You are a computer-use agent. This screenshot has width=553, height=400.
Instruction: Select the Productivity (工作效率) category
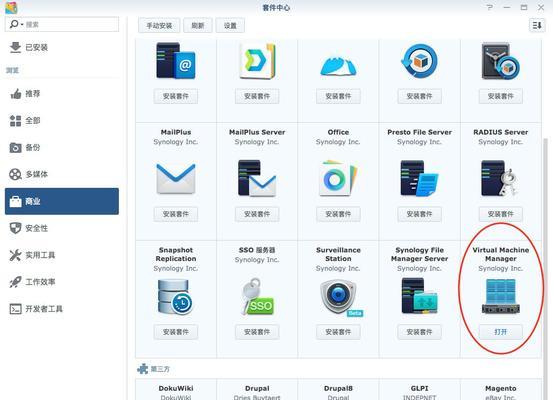pyautogui.click(x=62, y=282)
